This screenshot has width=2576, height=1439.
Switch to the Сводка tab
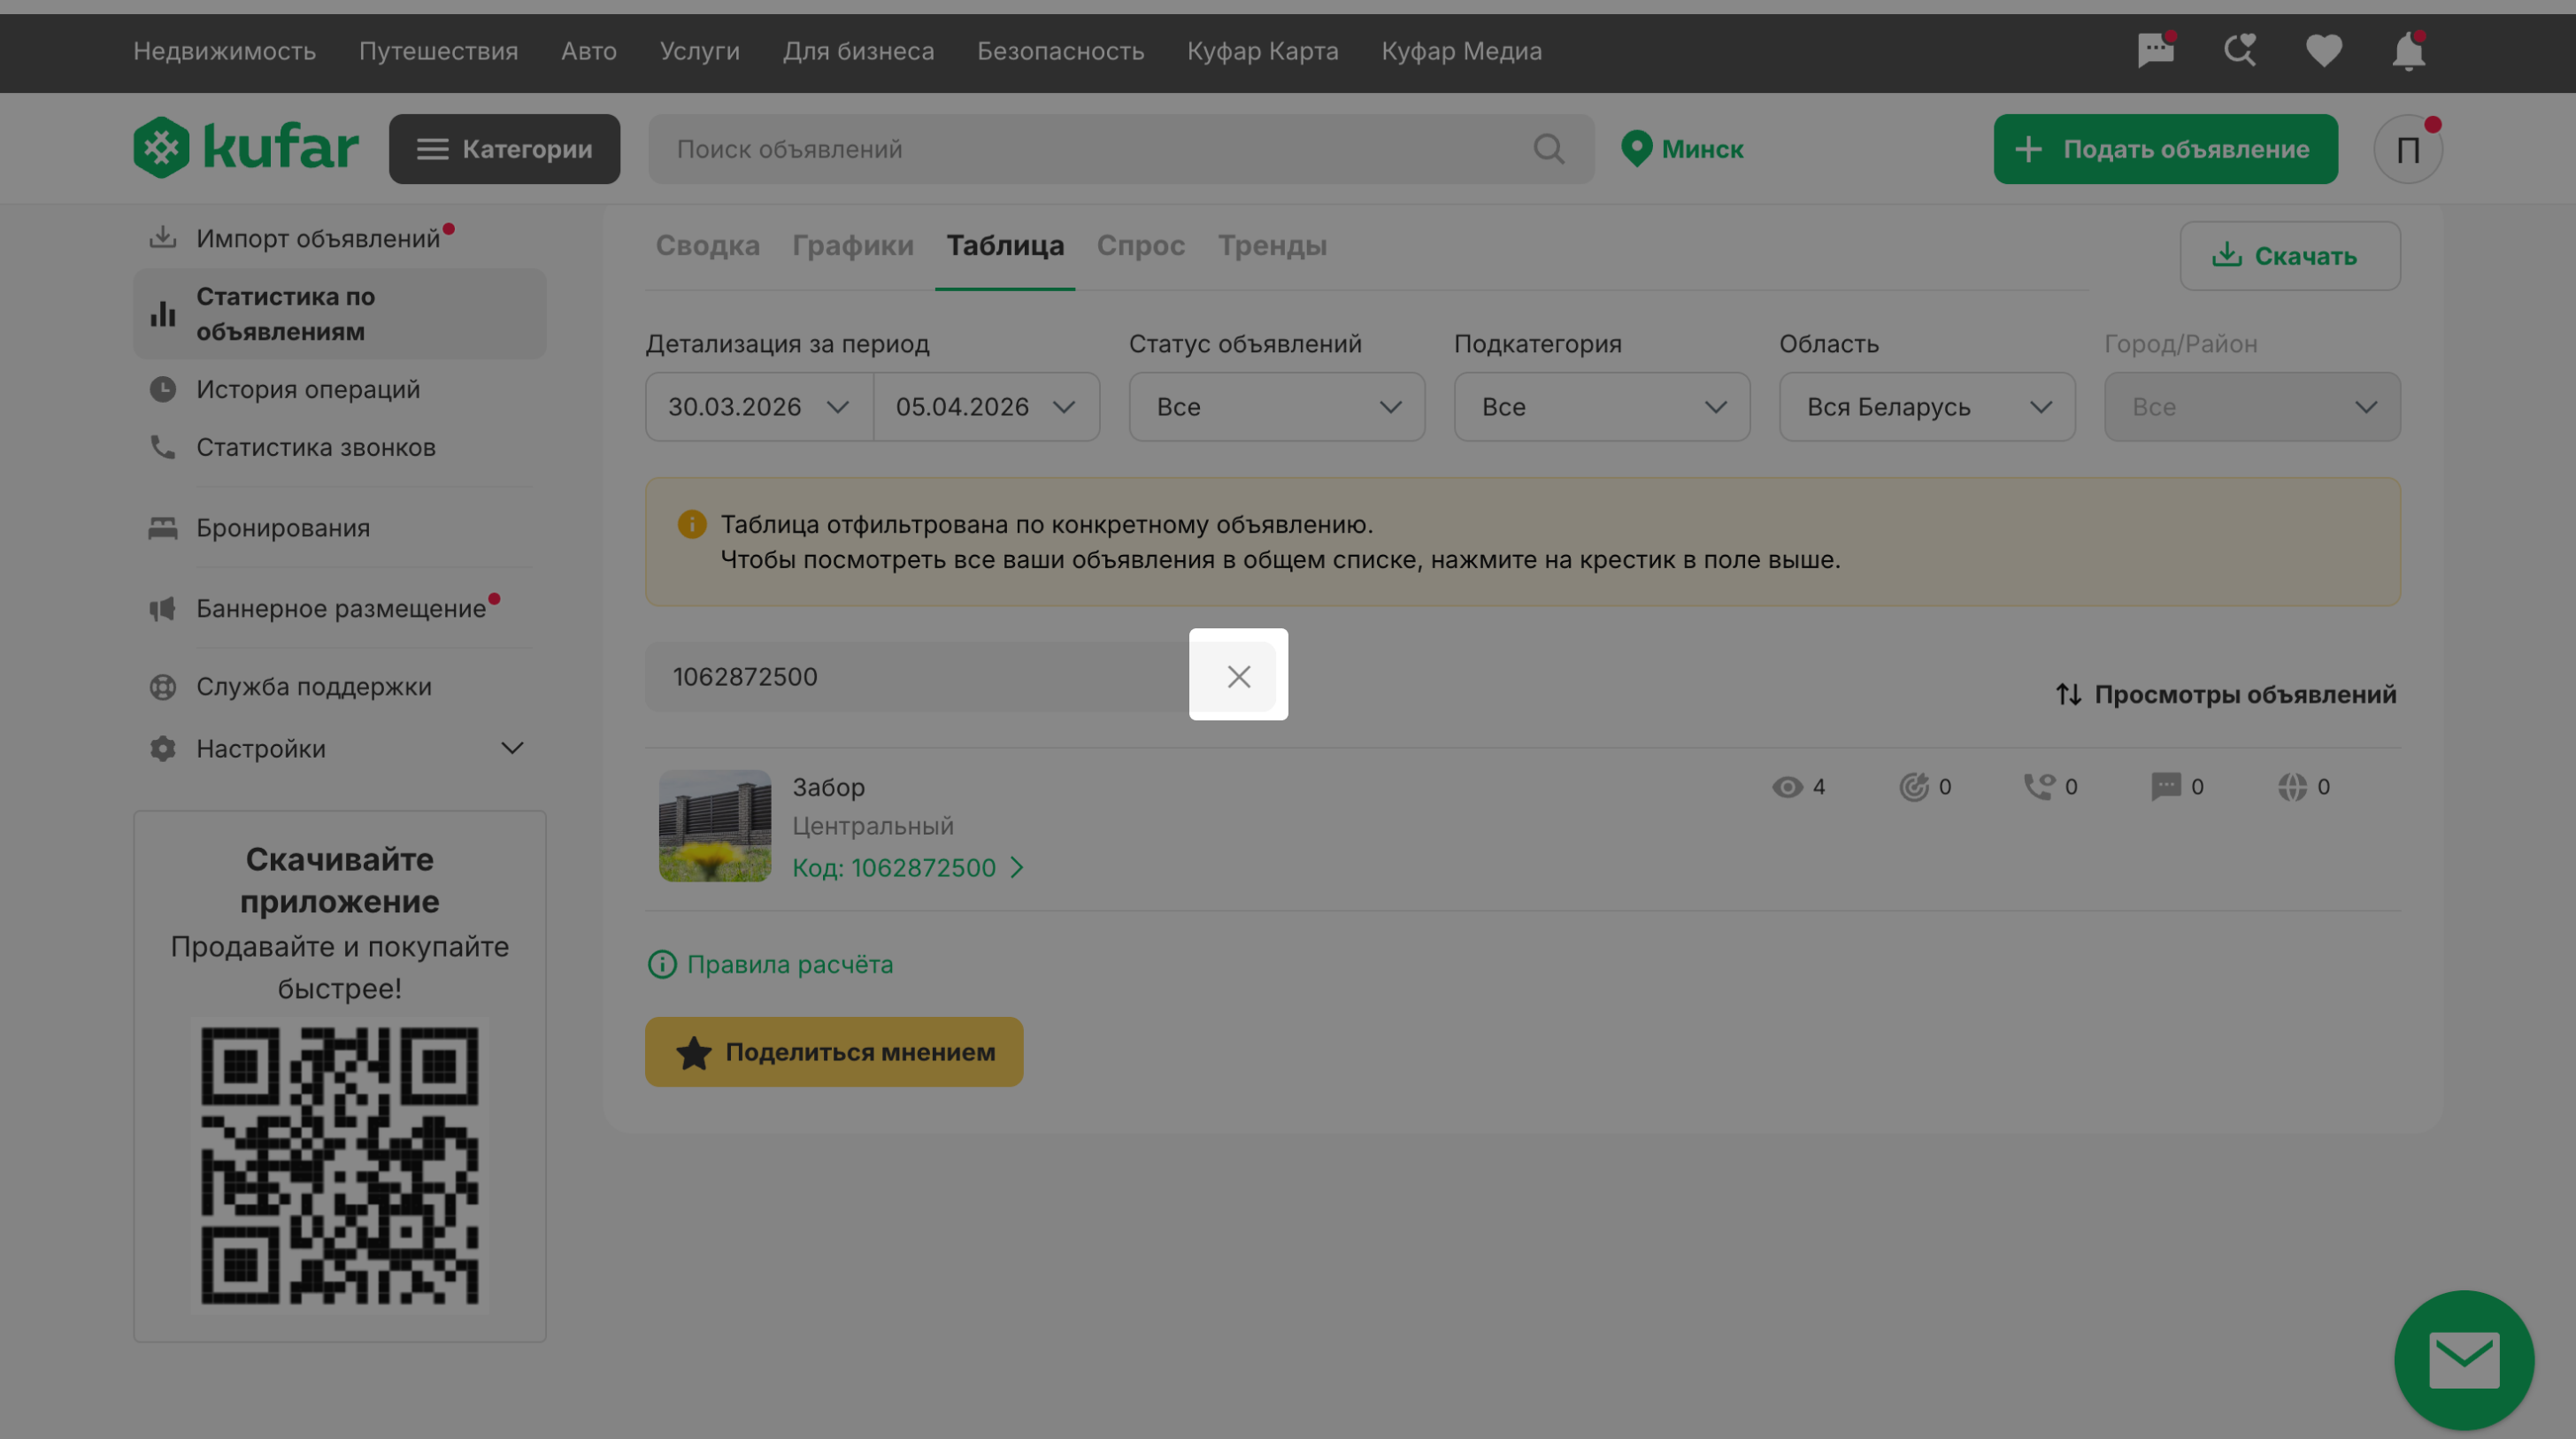[707, 246]
